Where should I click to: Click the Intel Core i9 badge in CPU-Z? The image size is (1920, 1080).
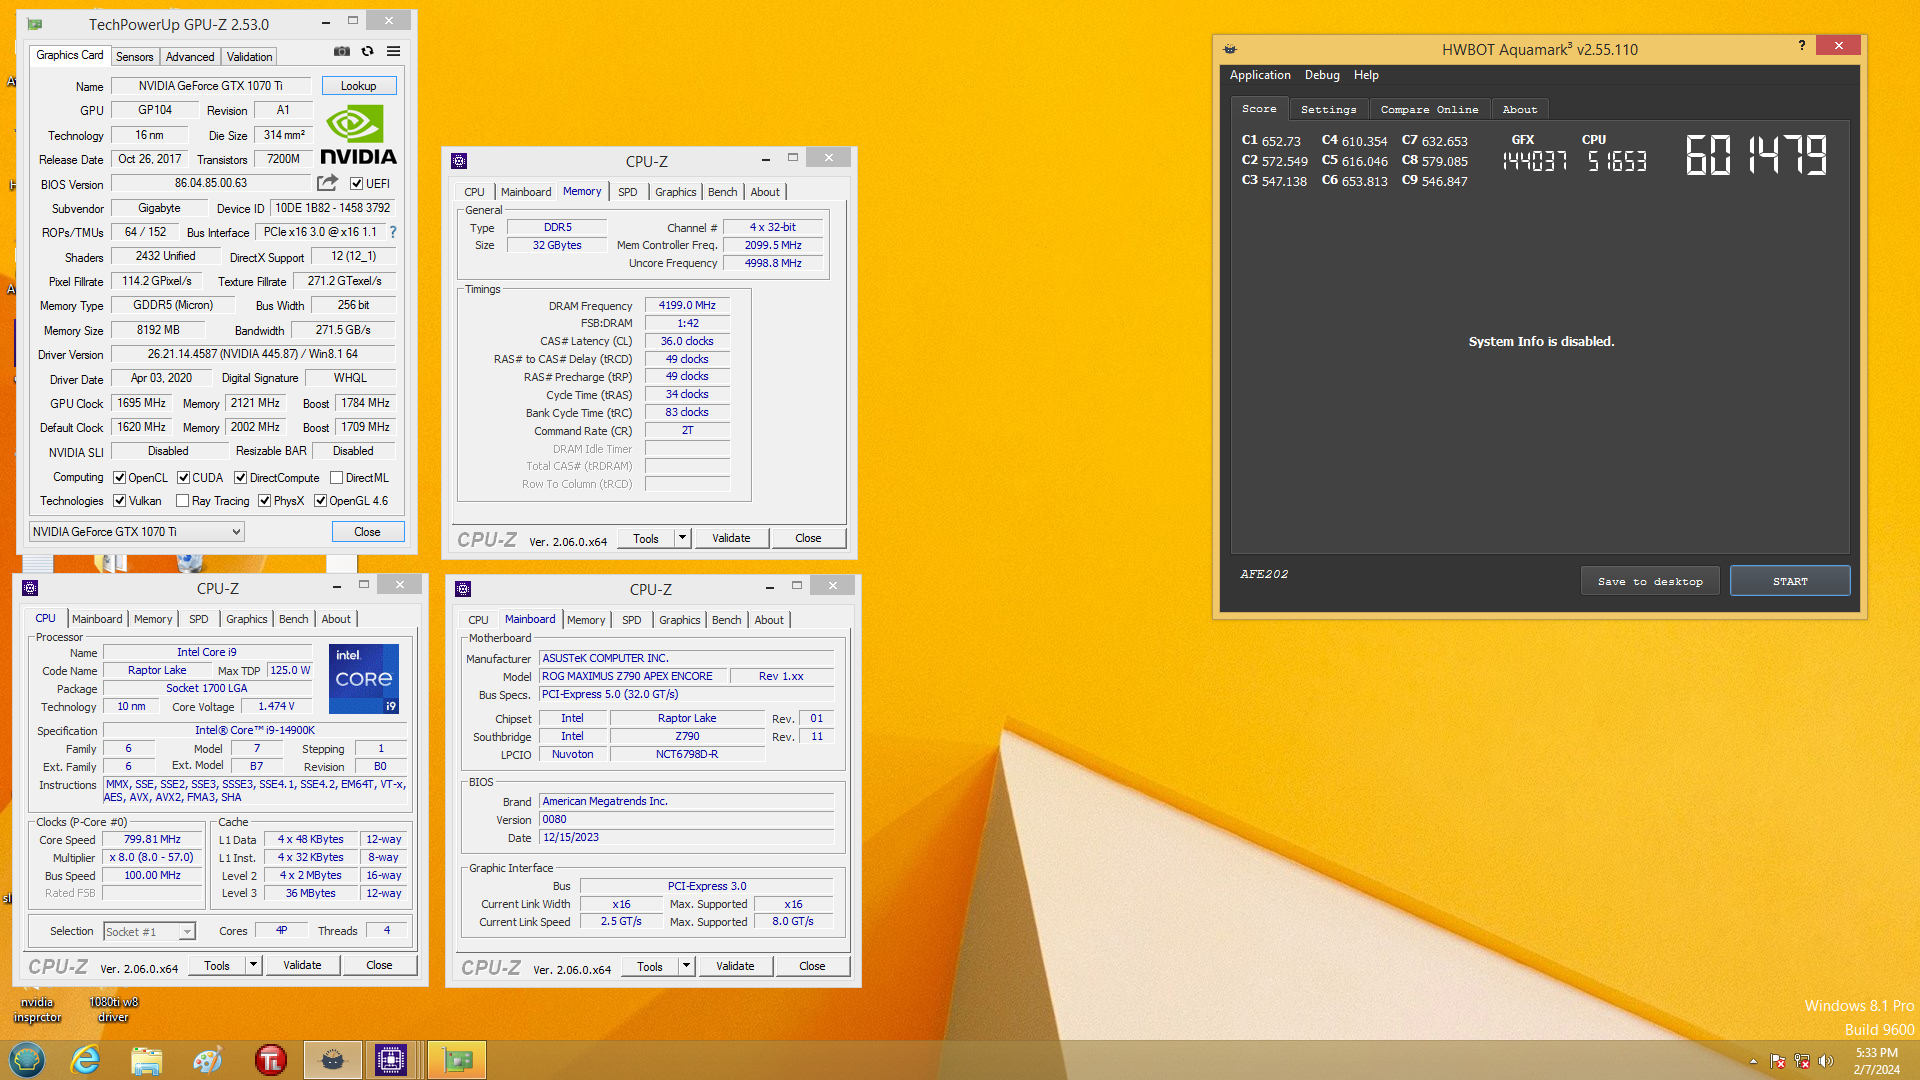coord(364,678)
